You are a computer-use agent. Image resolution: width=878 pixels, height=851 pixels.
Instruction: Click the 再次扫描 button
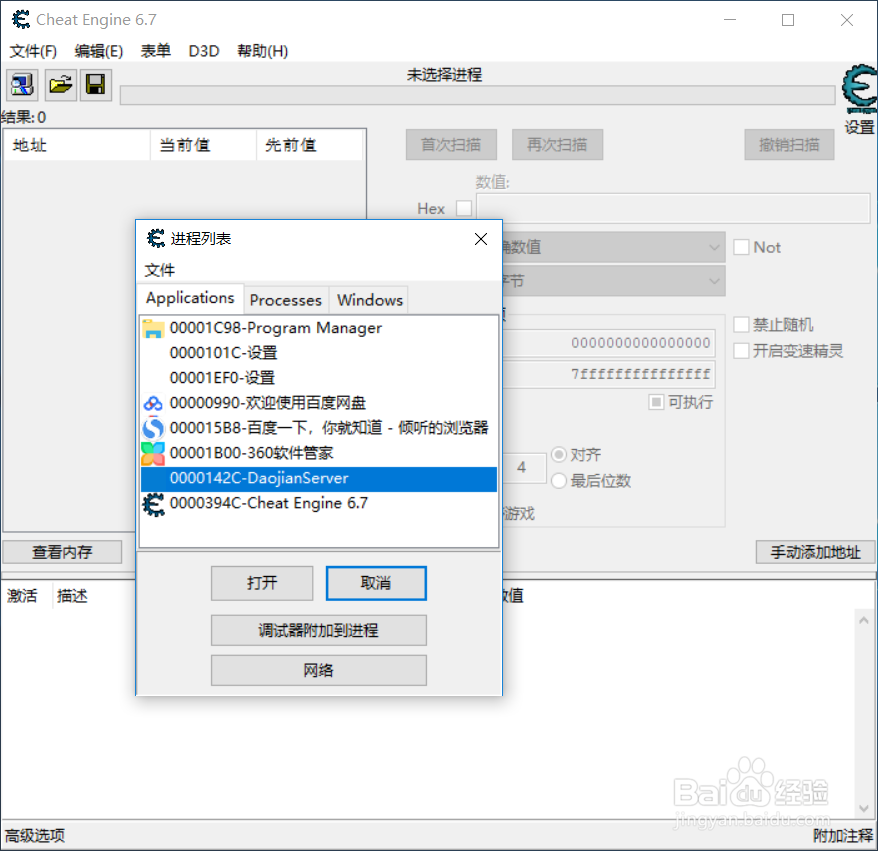[557, 145]
